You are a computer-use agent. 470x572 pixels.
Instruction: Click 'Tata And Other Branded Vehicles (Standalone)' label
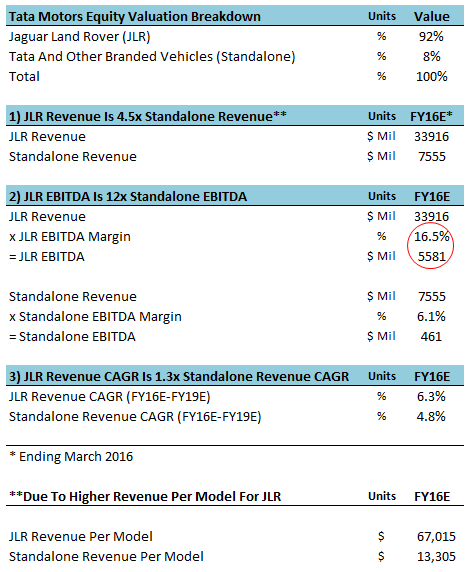coord(152,57)
